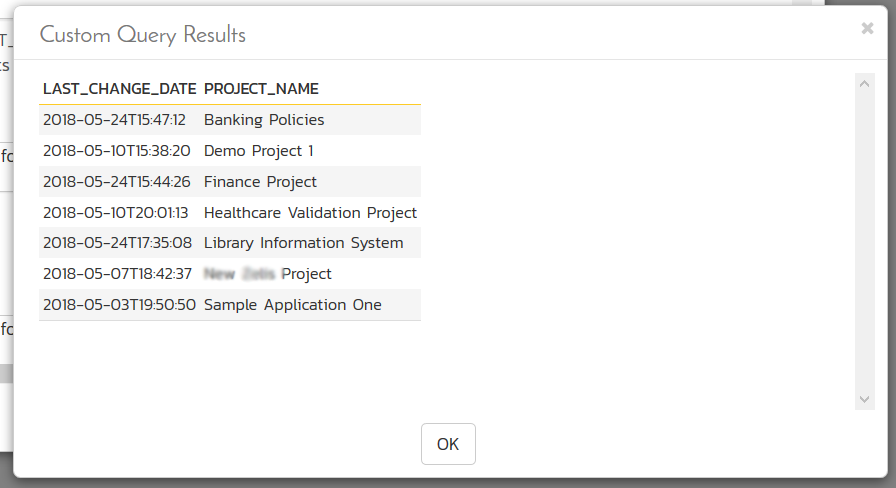Image resolution: width=896 pixels, height=488 pixels.
Task: Click the scrollbar up arrow in results
Action: pos(865,82)
